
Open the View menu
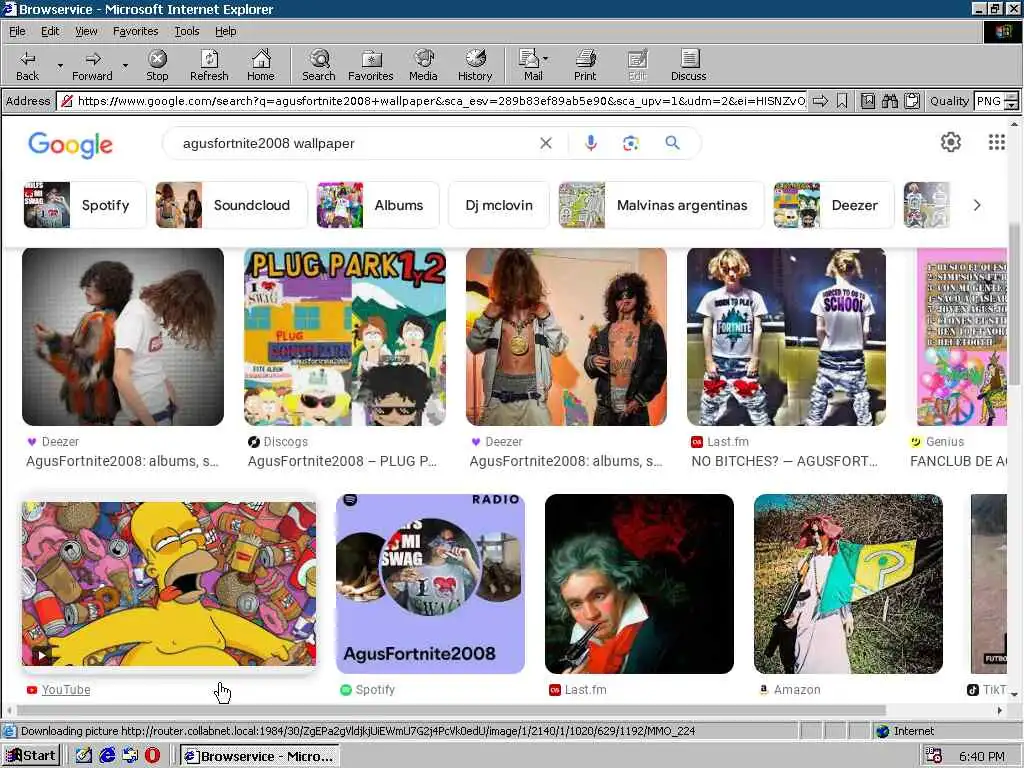click(86, 31)
